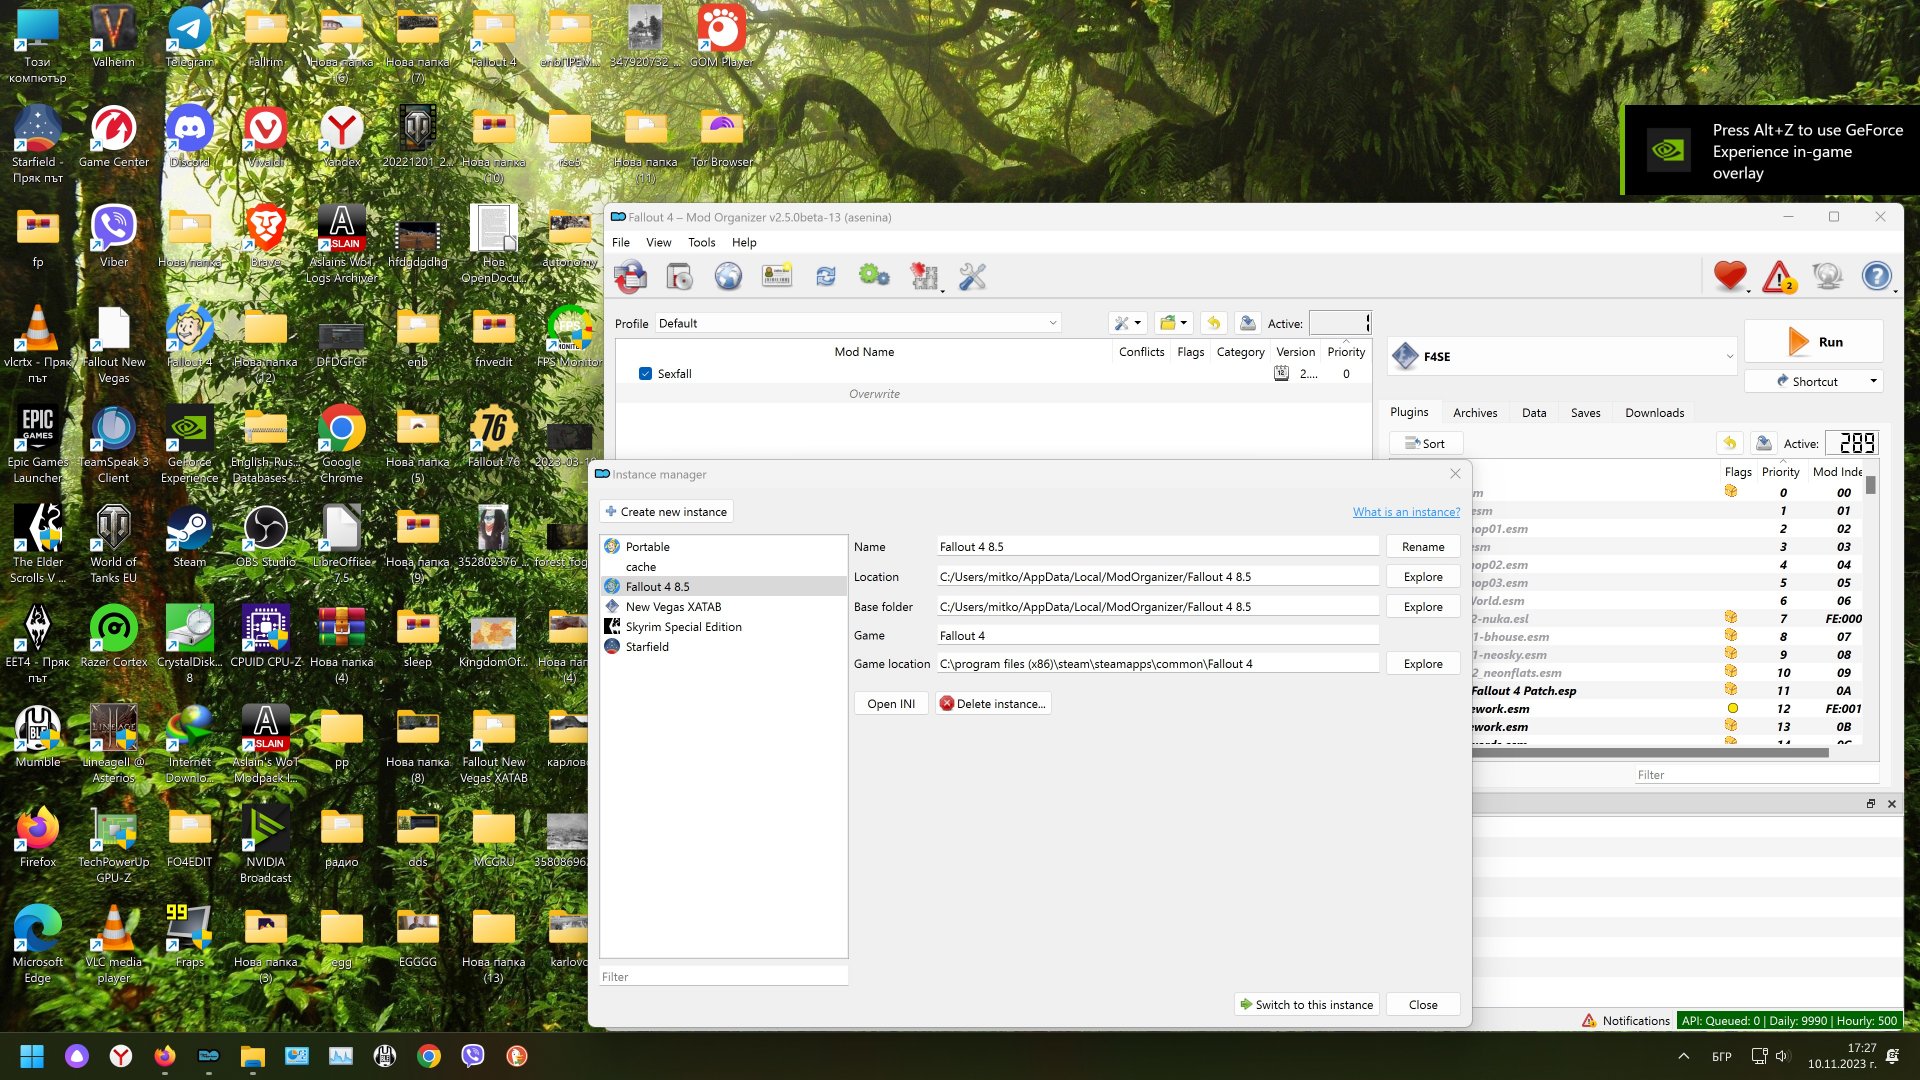Click the red heart endorse icon

click(1729, 276)
